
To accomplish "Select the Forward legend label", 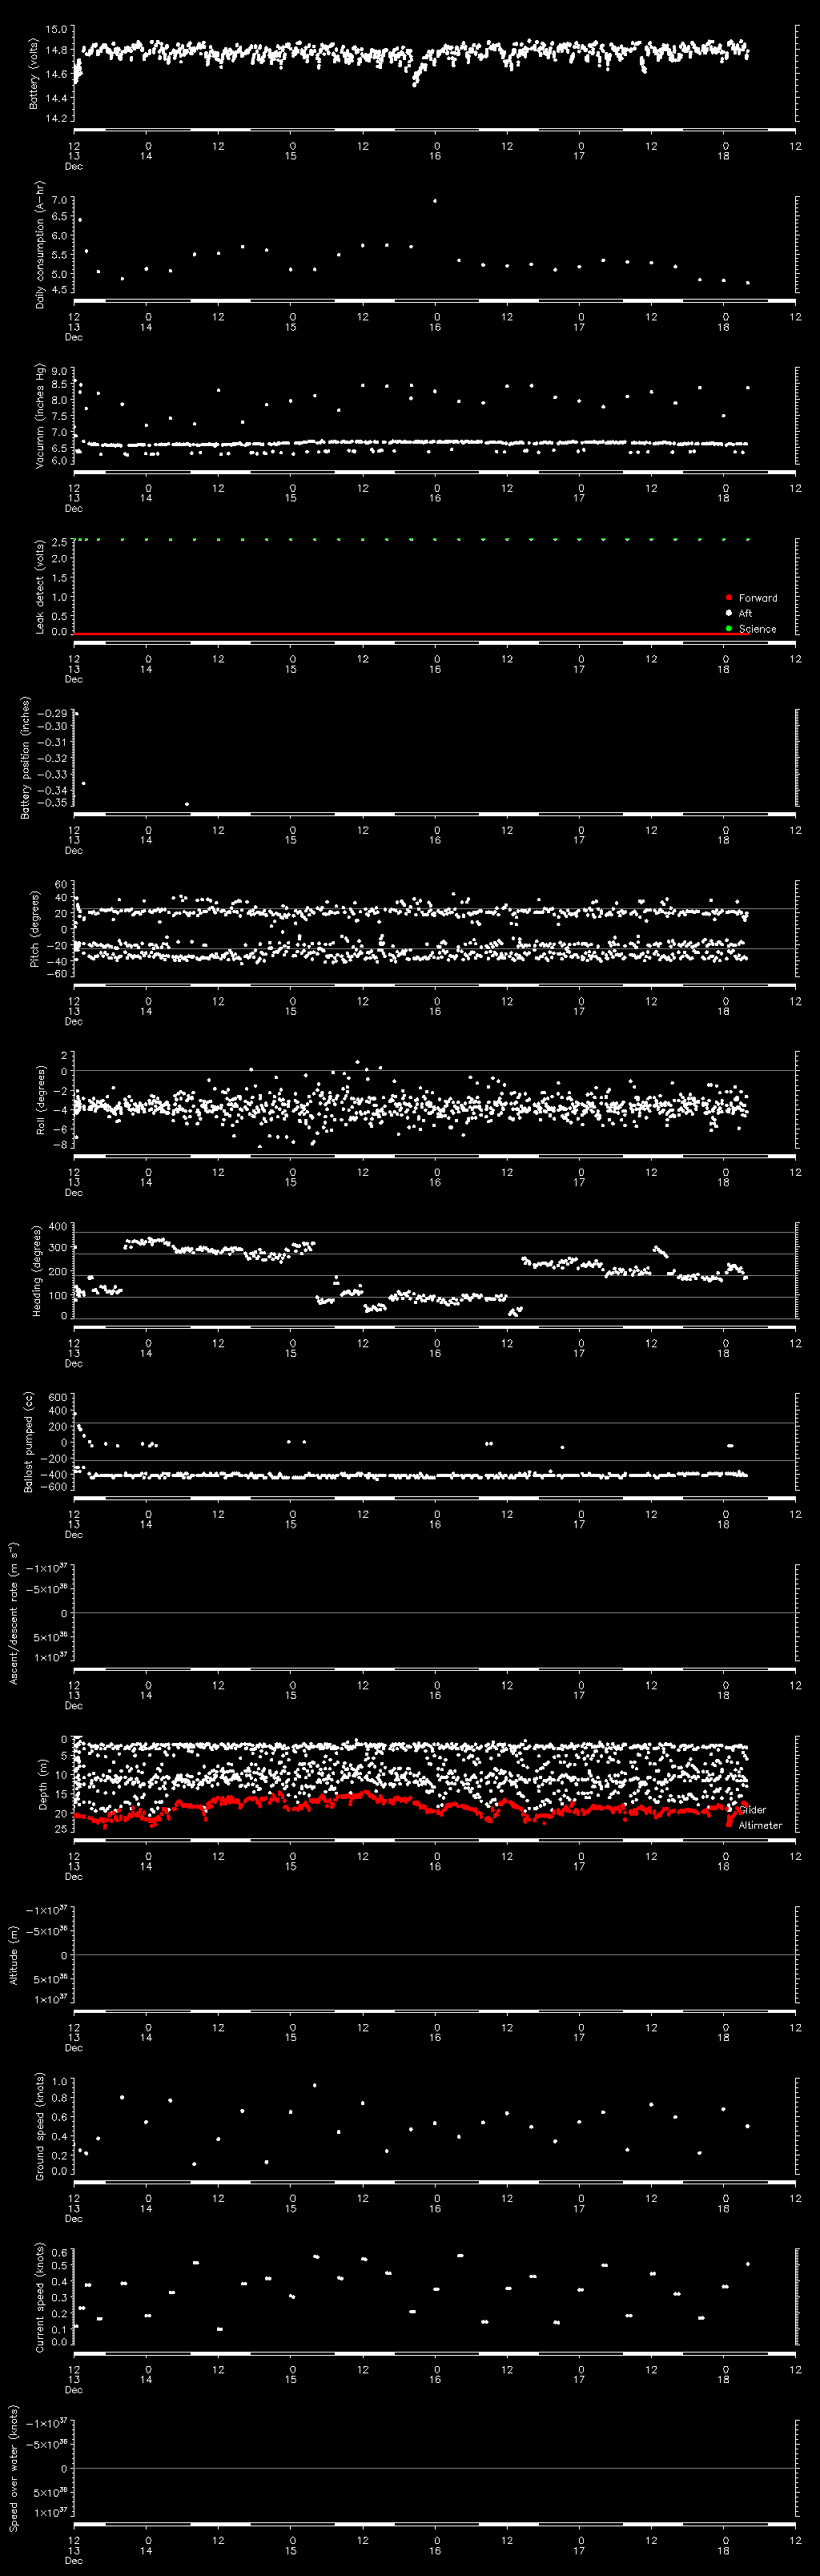I will pyautogui.click(x=757, y=598).
